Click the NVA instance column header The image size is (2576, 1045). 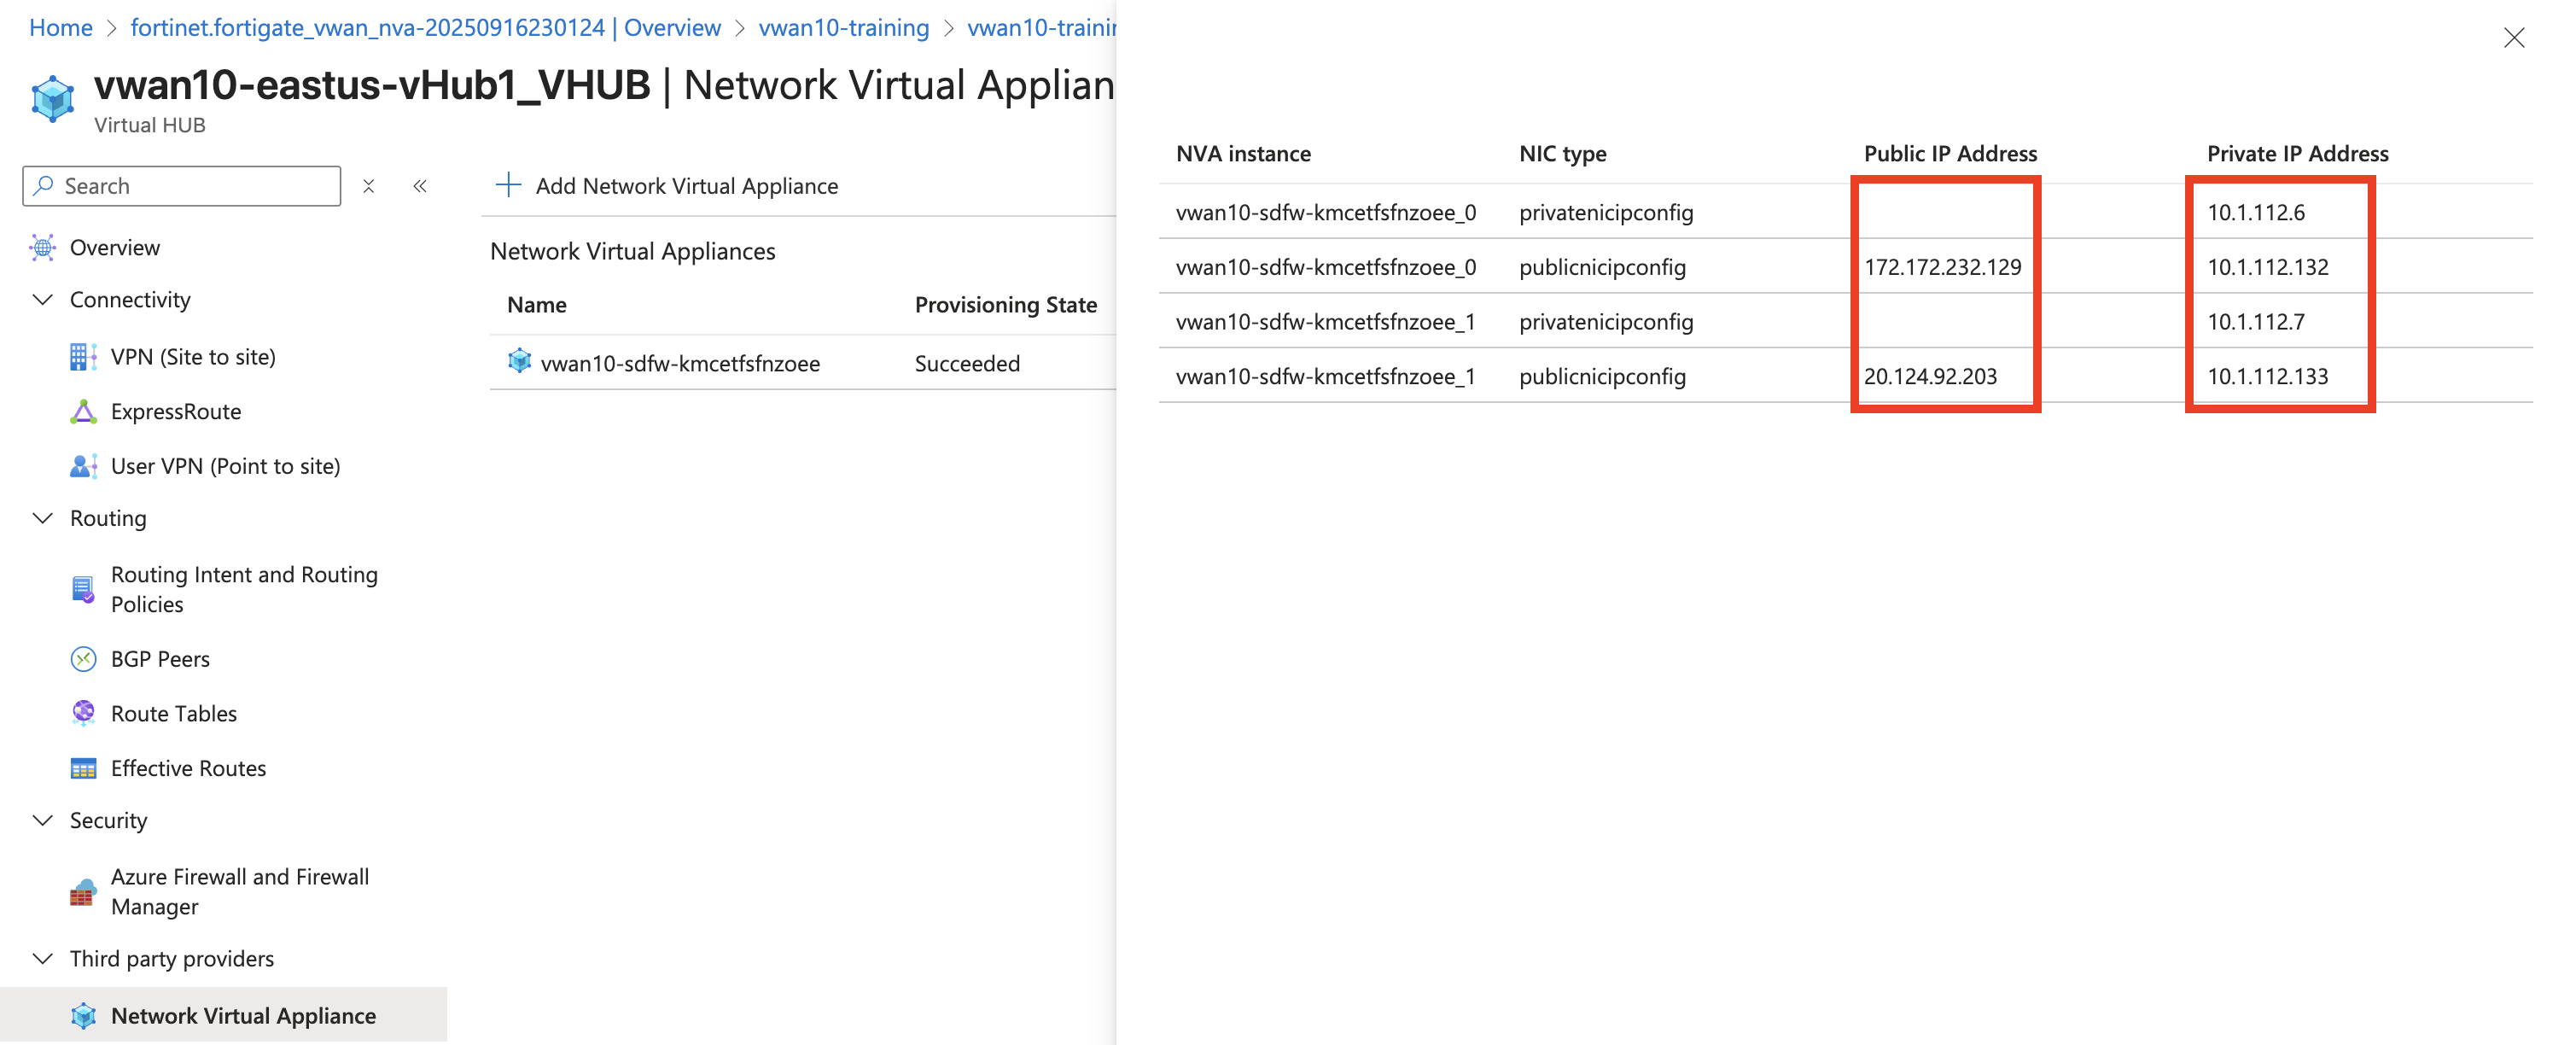click(x=1243, y=154)
